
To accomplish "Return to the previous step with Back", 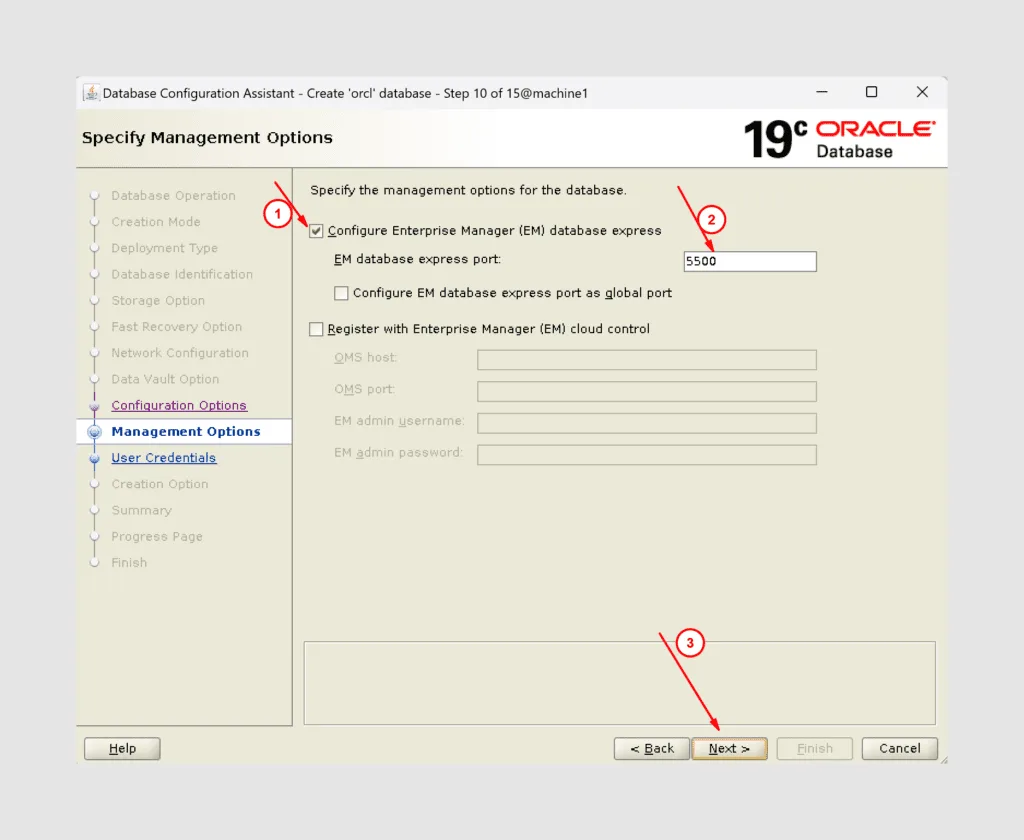I will (652, 749).
